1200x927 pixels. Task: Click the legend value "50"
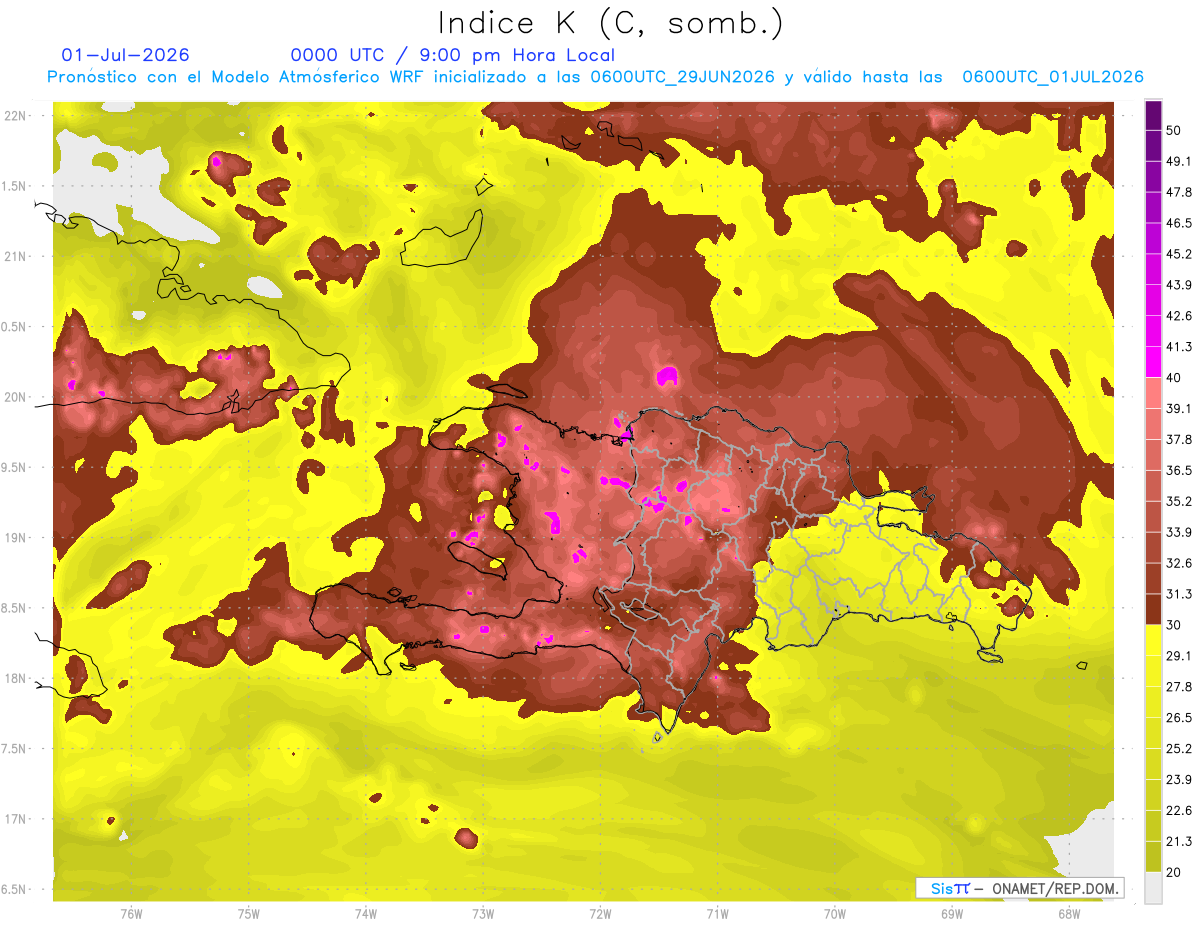[1175, 130]
